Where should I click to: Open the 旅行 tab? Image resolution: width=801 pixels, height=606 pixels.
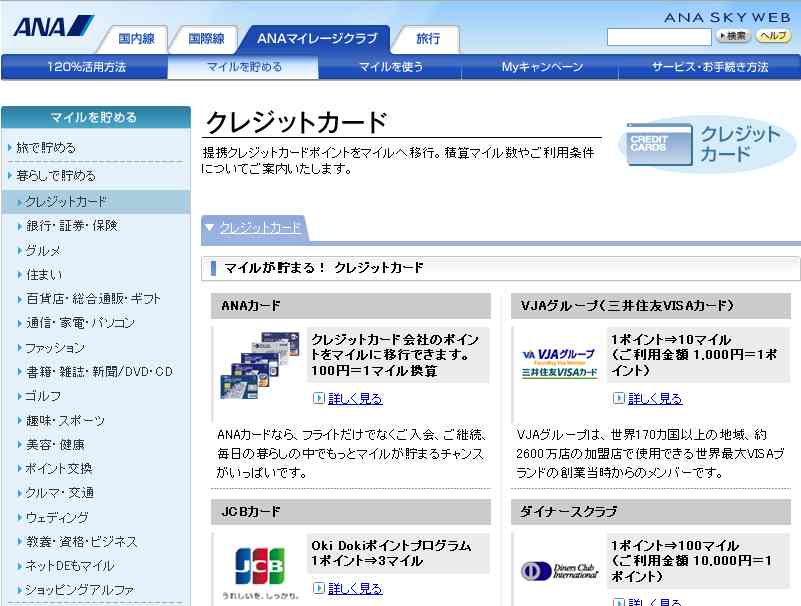point(428,39)
